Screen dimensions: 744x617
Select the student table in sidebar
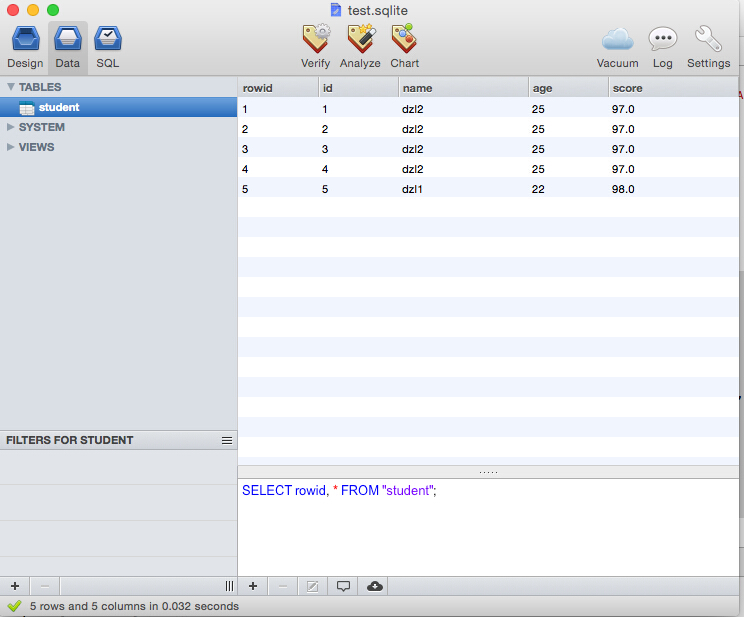pyautogui.click(x=119, y=107)
